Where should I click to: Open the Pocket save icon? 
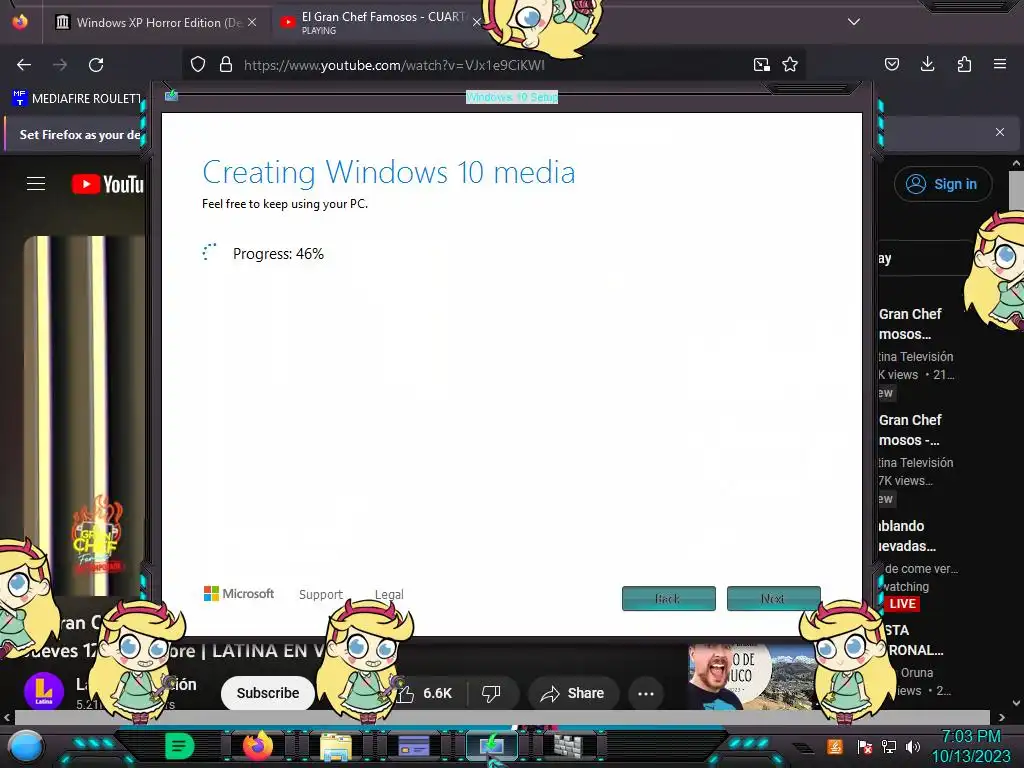891,64
